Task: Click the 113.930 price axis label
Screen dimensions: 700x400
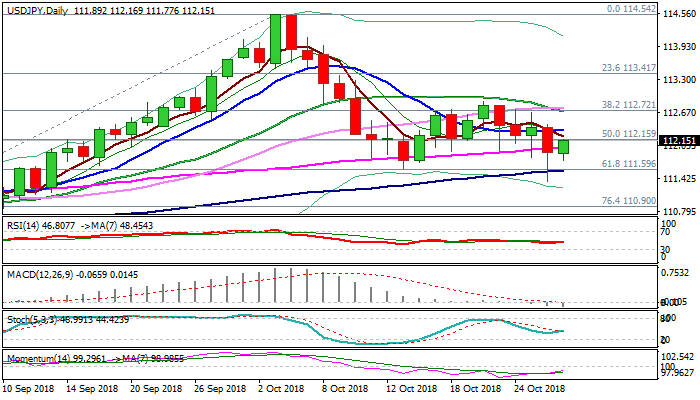Action: 679,46
